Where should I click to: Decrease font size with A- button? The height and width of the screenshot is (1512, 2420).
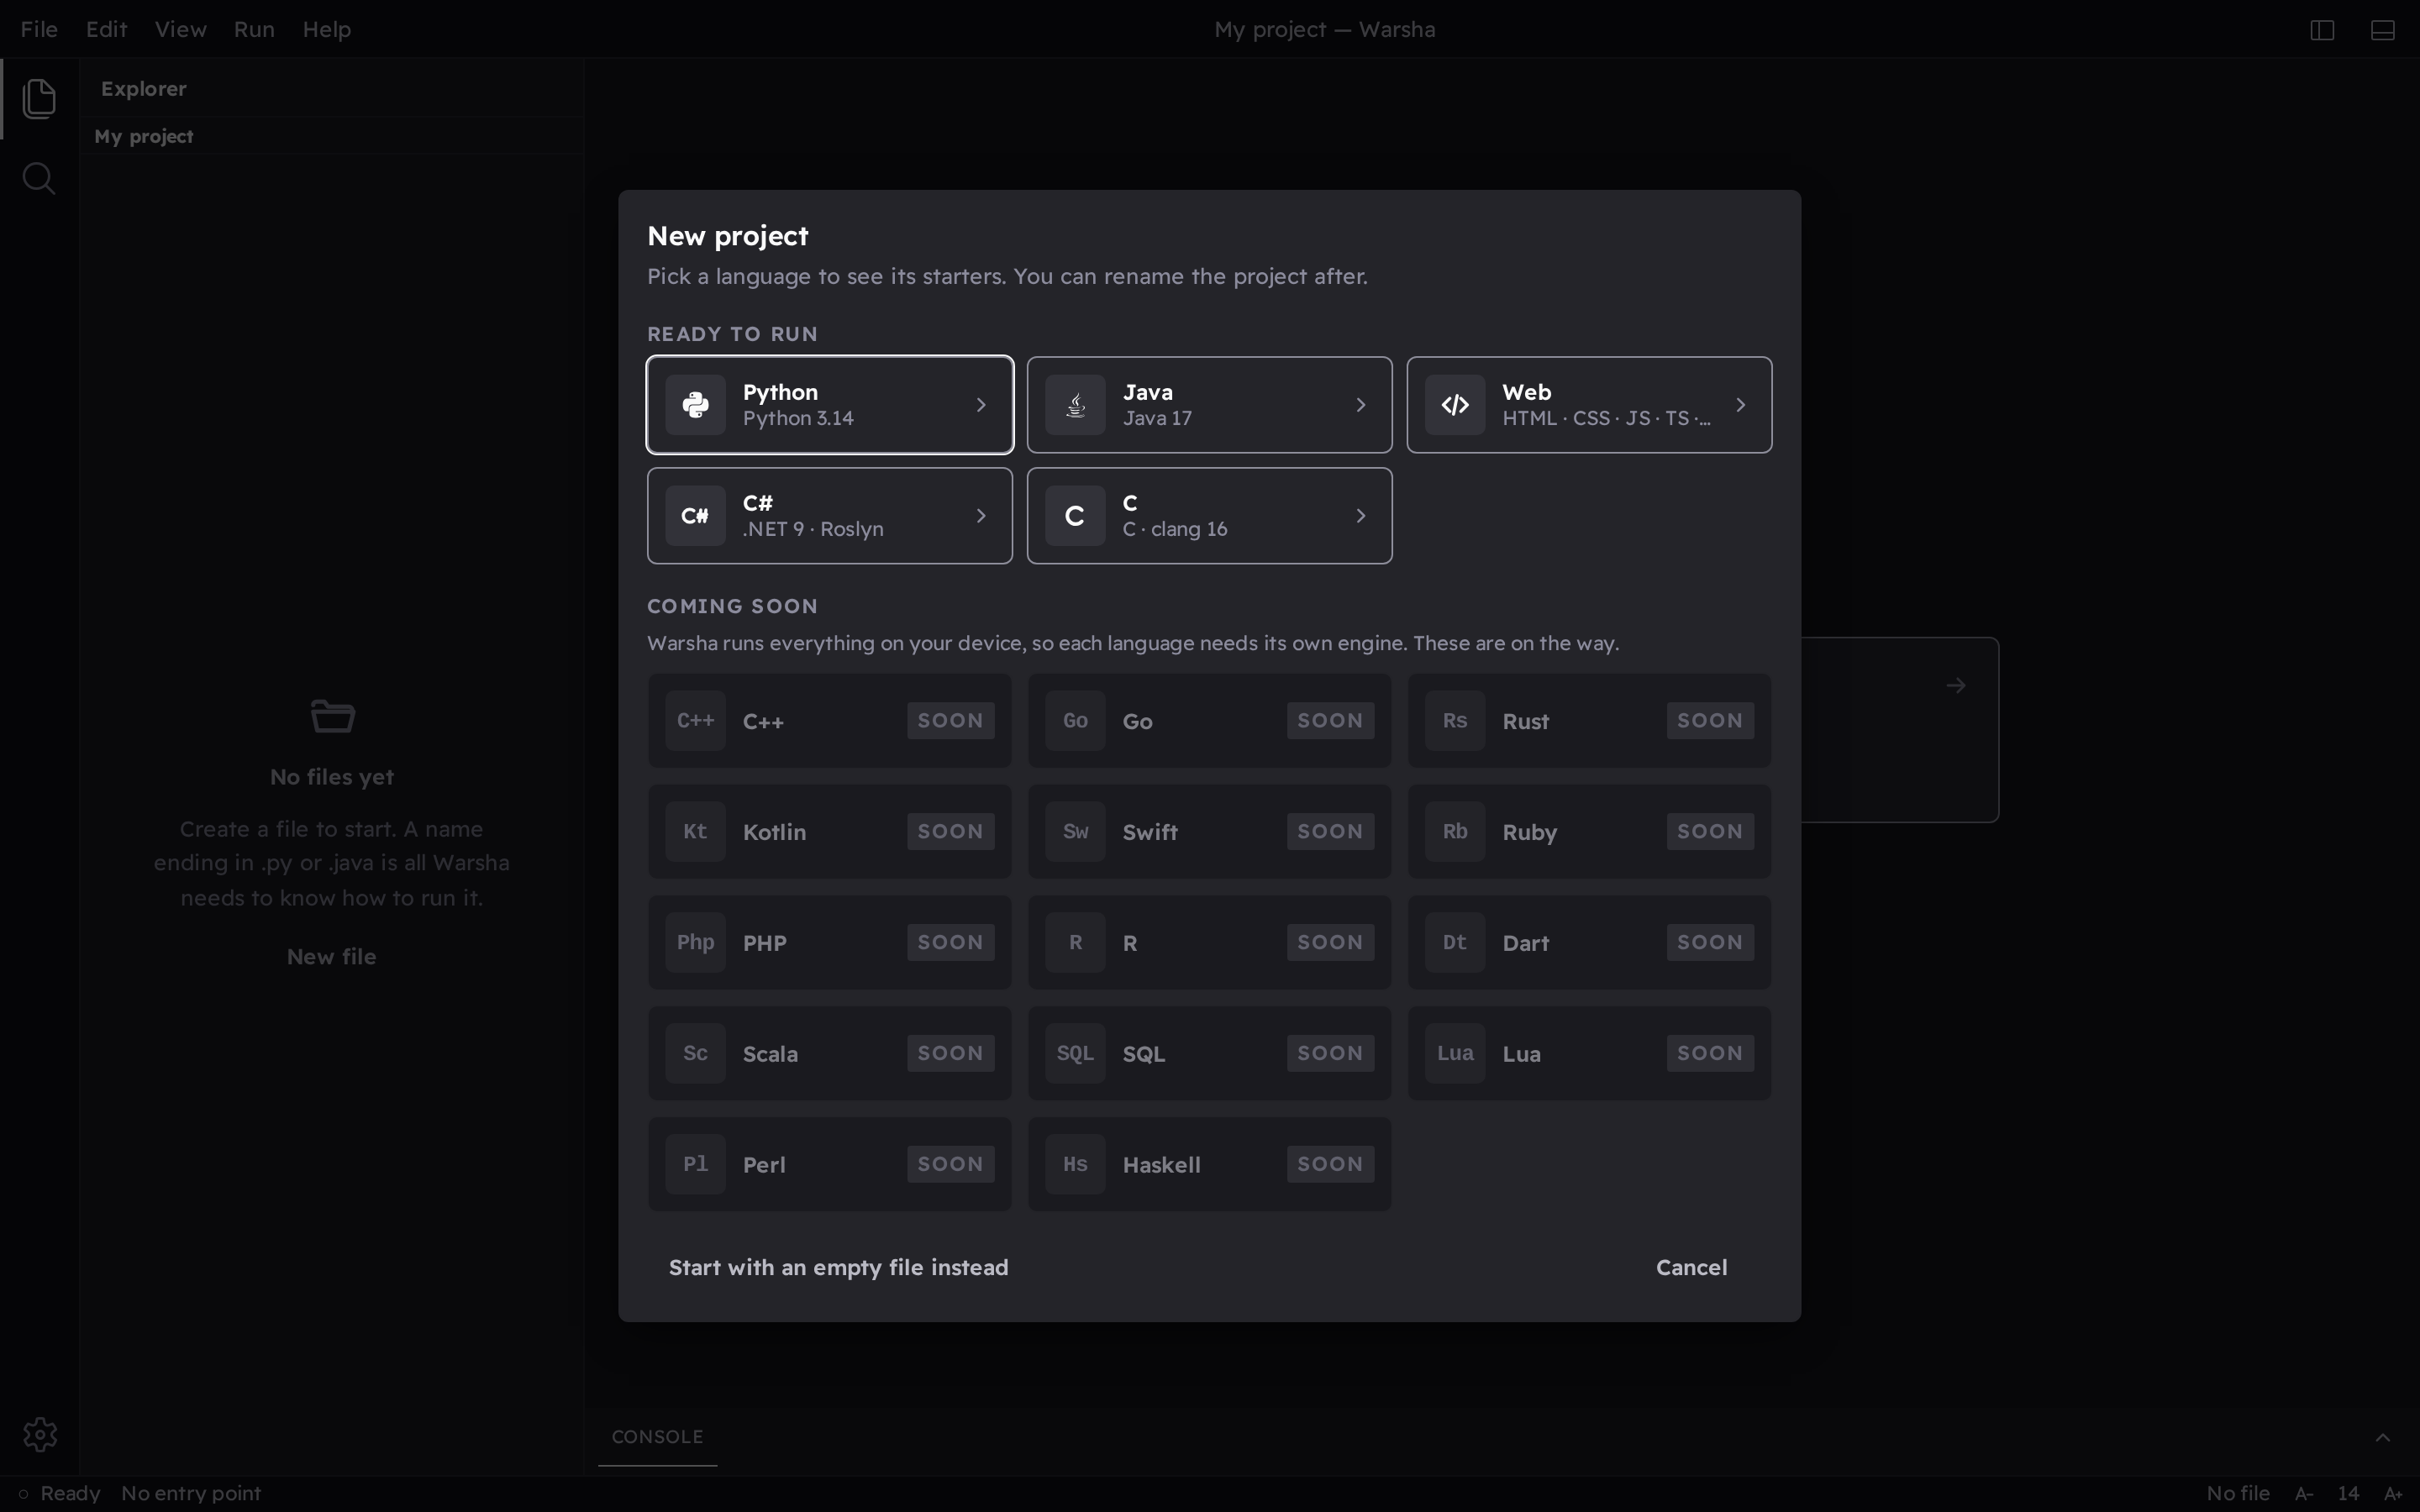[2304, 1494]
